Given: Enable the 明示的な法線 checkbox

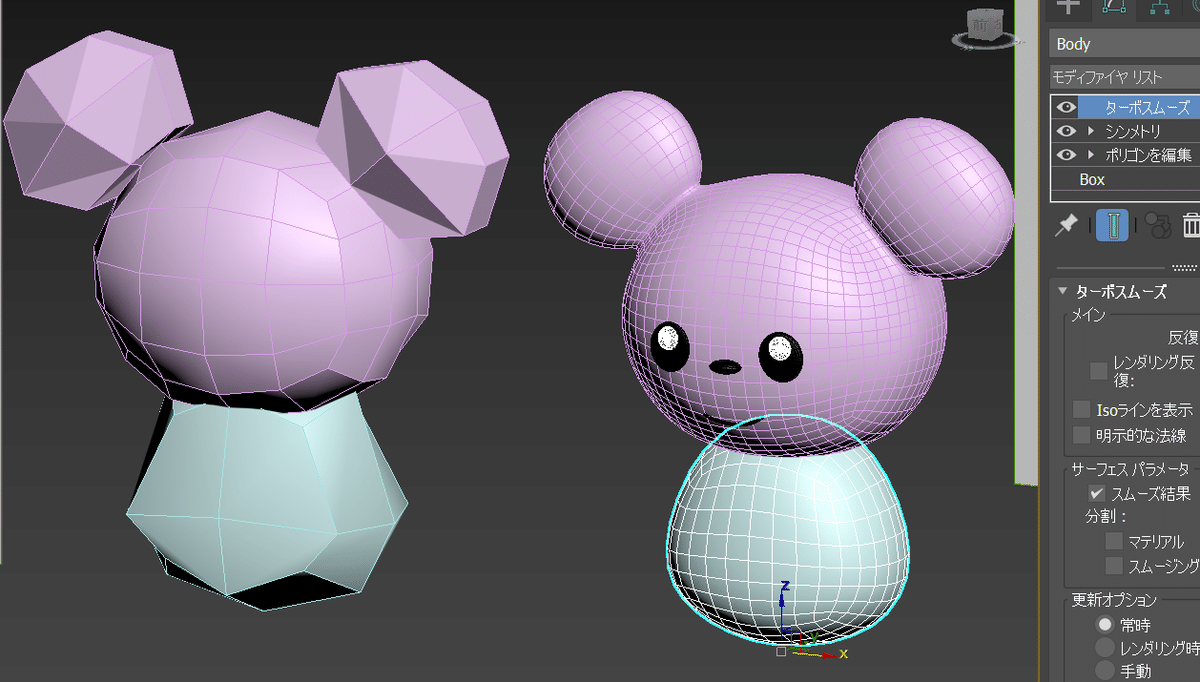Looking at the screenshot, I should coord(1081,435).
